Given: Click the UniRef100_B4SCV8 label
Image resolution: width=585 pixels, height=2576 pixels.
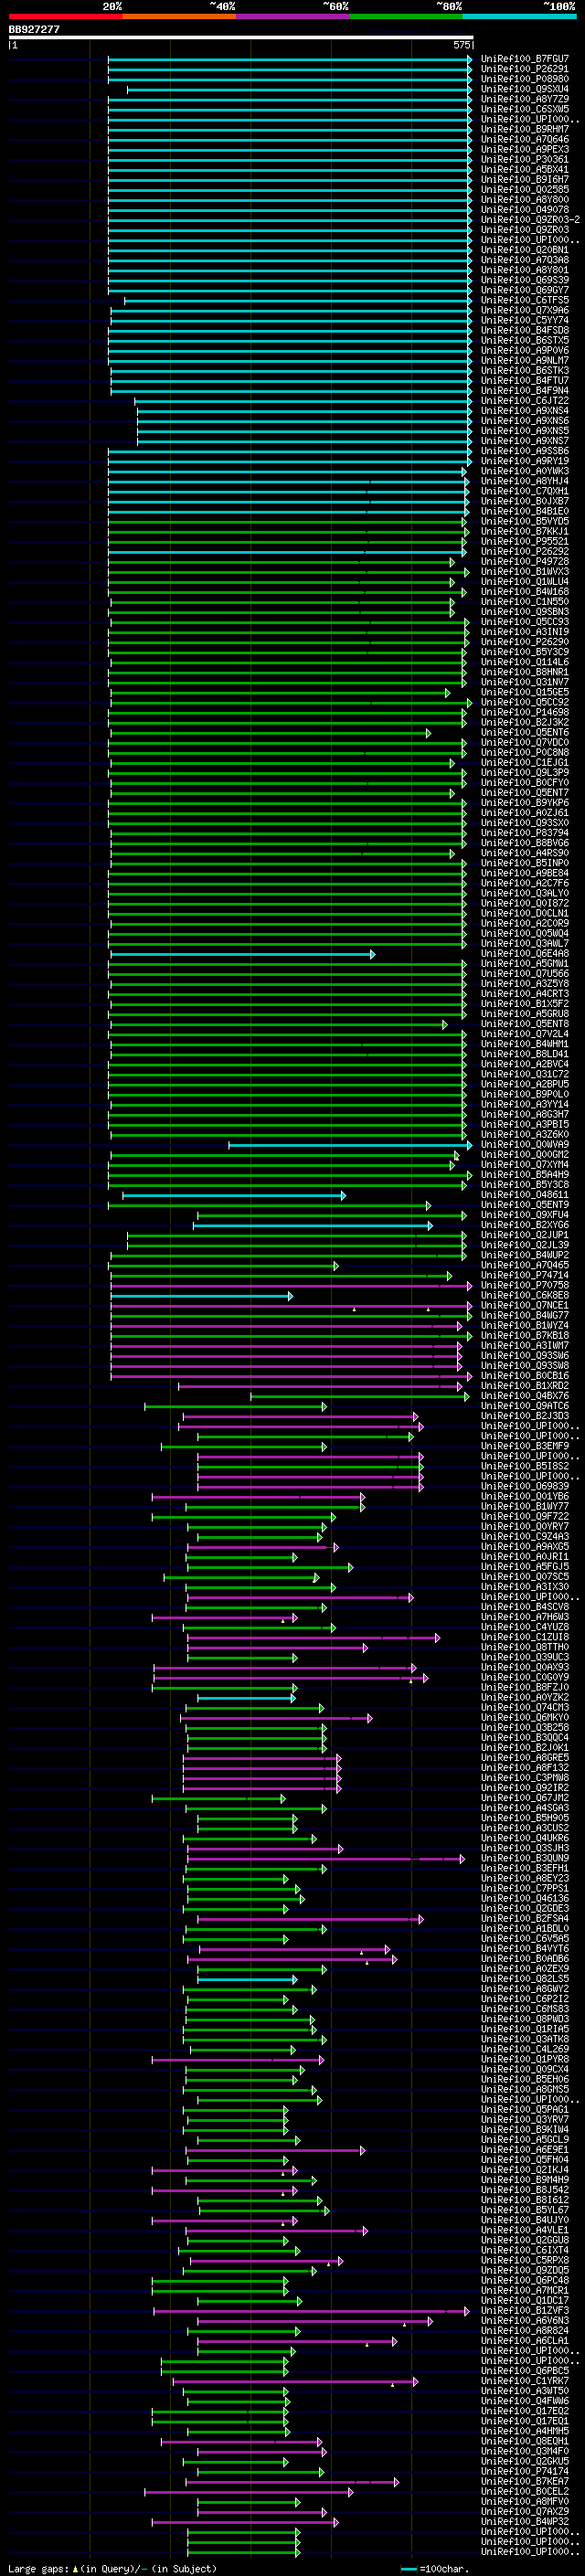Looking at the screenshot, I should pos(524,1606).
